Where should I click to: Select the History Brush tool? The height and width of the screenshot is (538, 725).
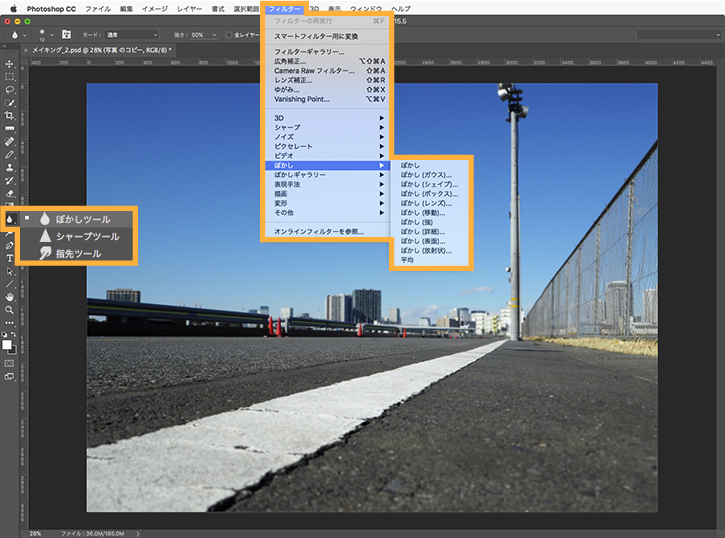click(9, 180)
